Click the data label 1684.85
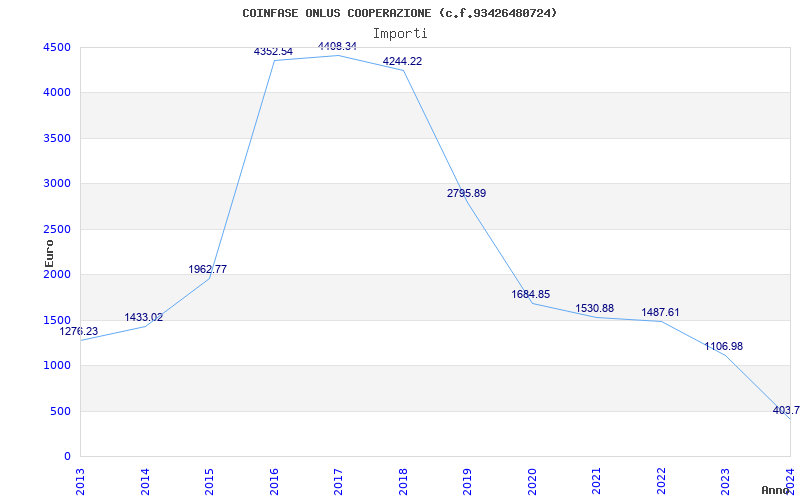This screenshot has height=500, width=800. tap(531, 294)
